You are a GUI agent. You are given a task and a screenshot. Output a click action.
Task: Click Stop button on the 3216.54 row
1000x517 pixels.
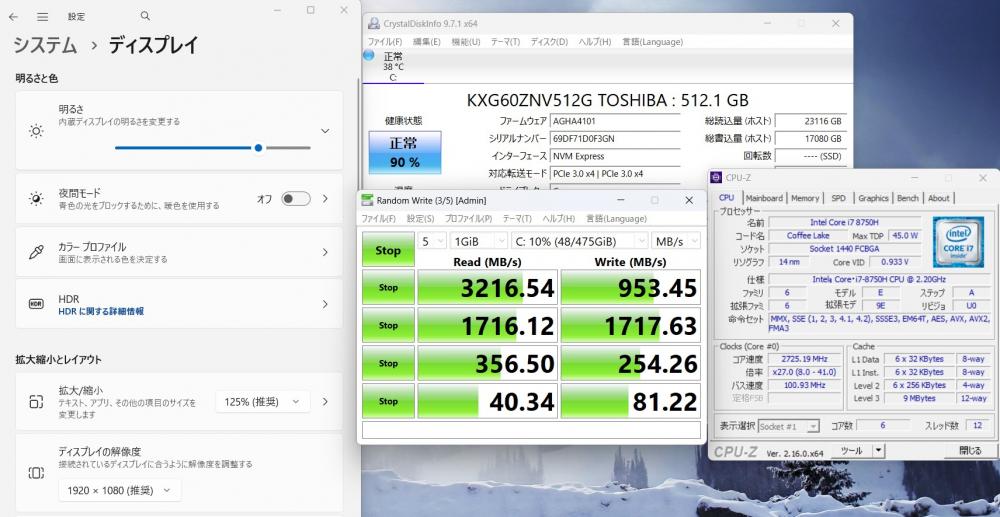click(388, 288)
